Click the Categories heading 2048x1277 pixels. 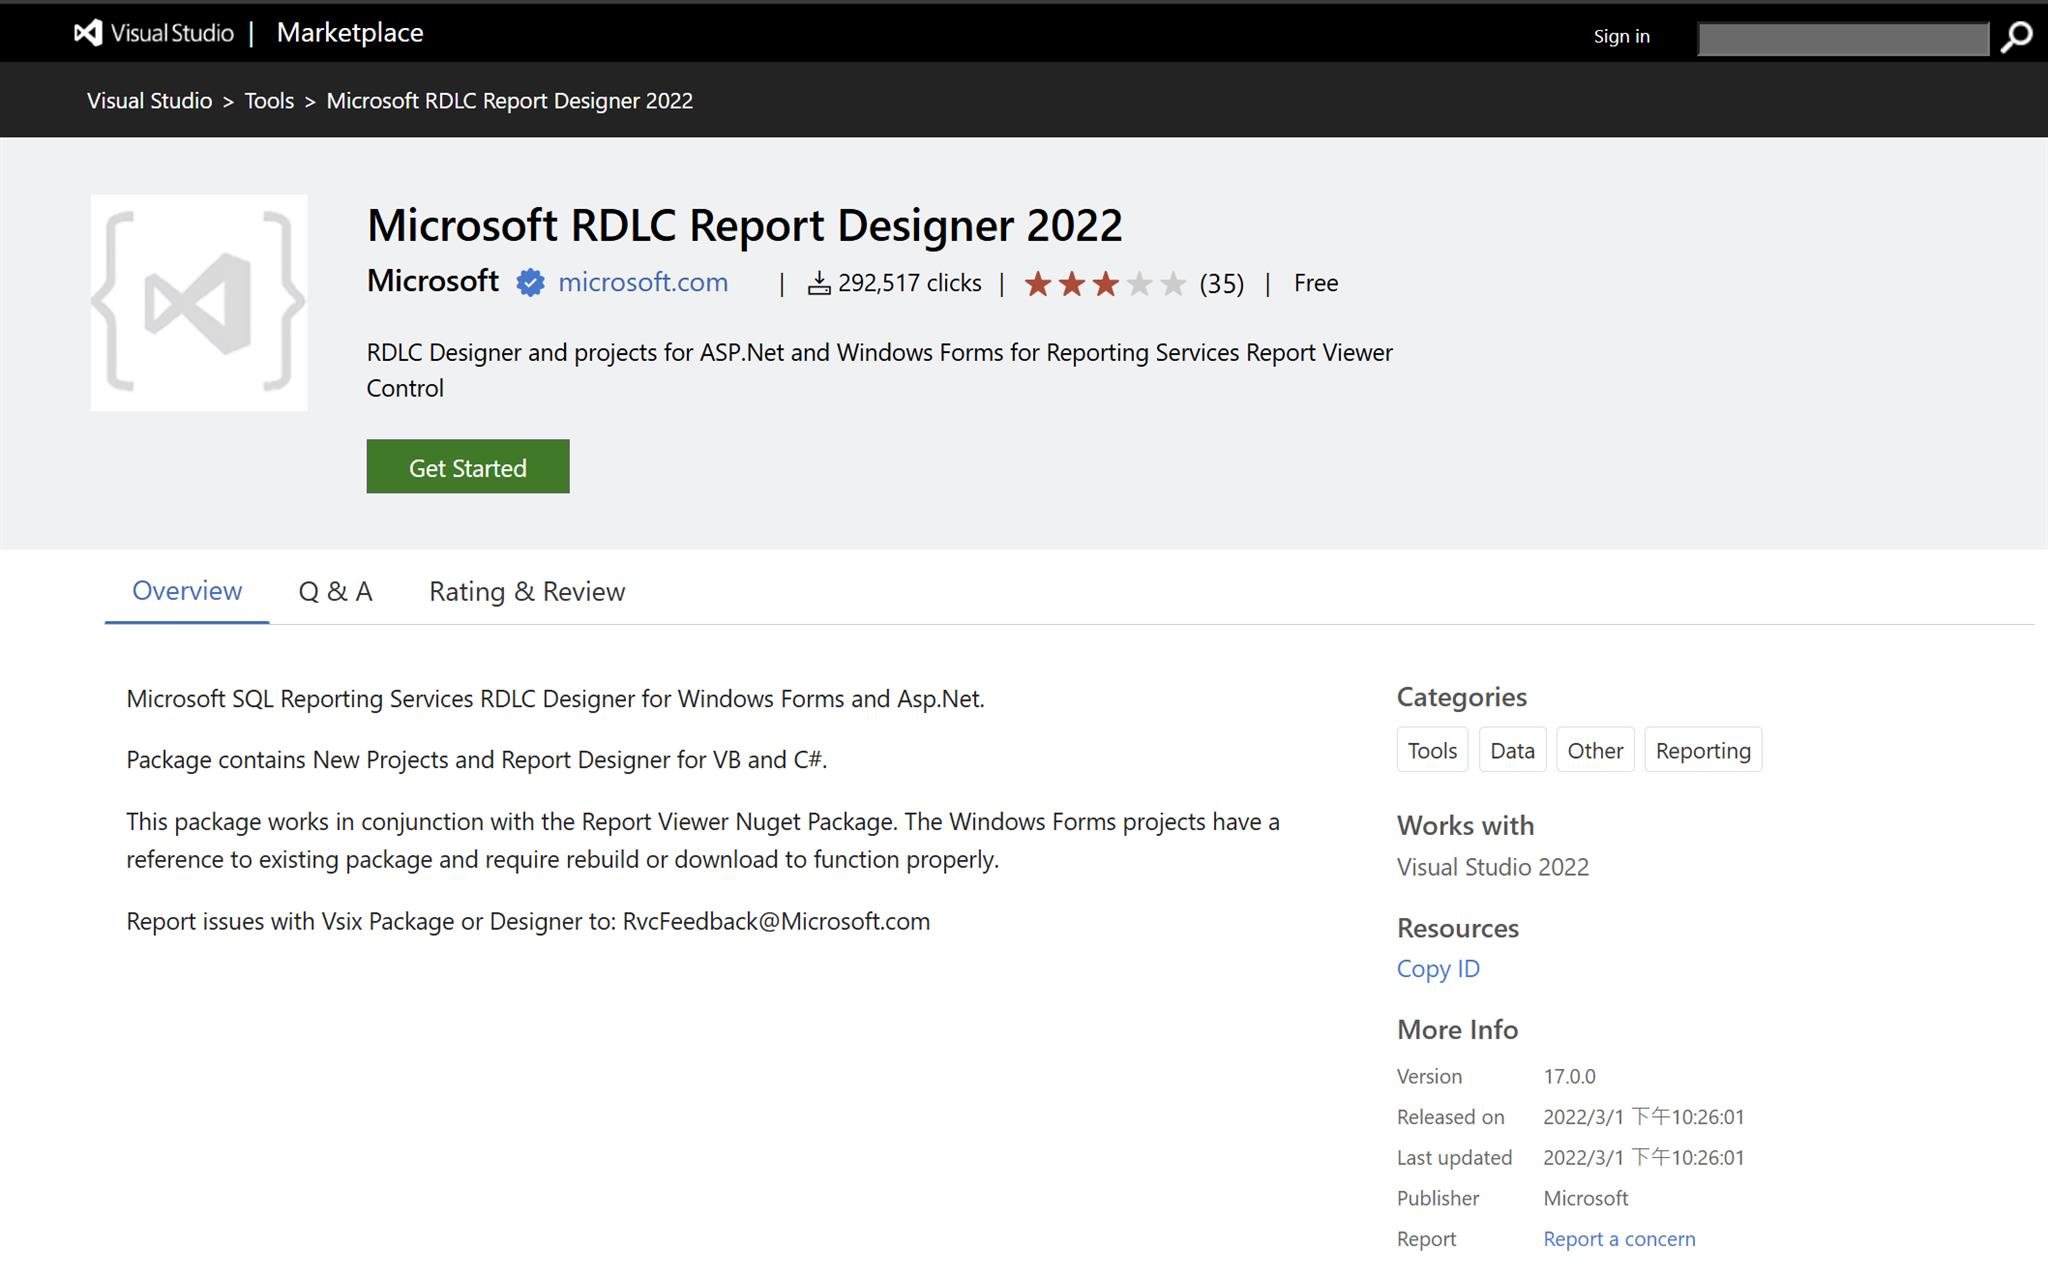(1461, 697)
